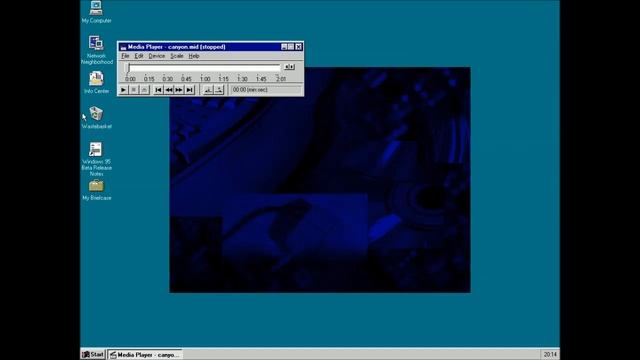Click the scroll backward arrow beside the trackbar
640x360 pixels.
coord(287,67)
